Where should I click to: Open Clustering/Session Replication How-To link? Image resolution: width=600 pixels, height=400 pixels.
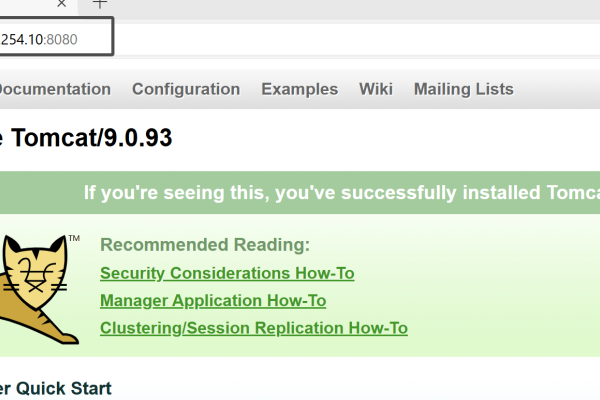coord(254,328)
